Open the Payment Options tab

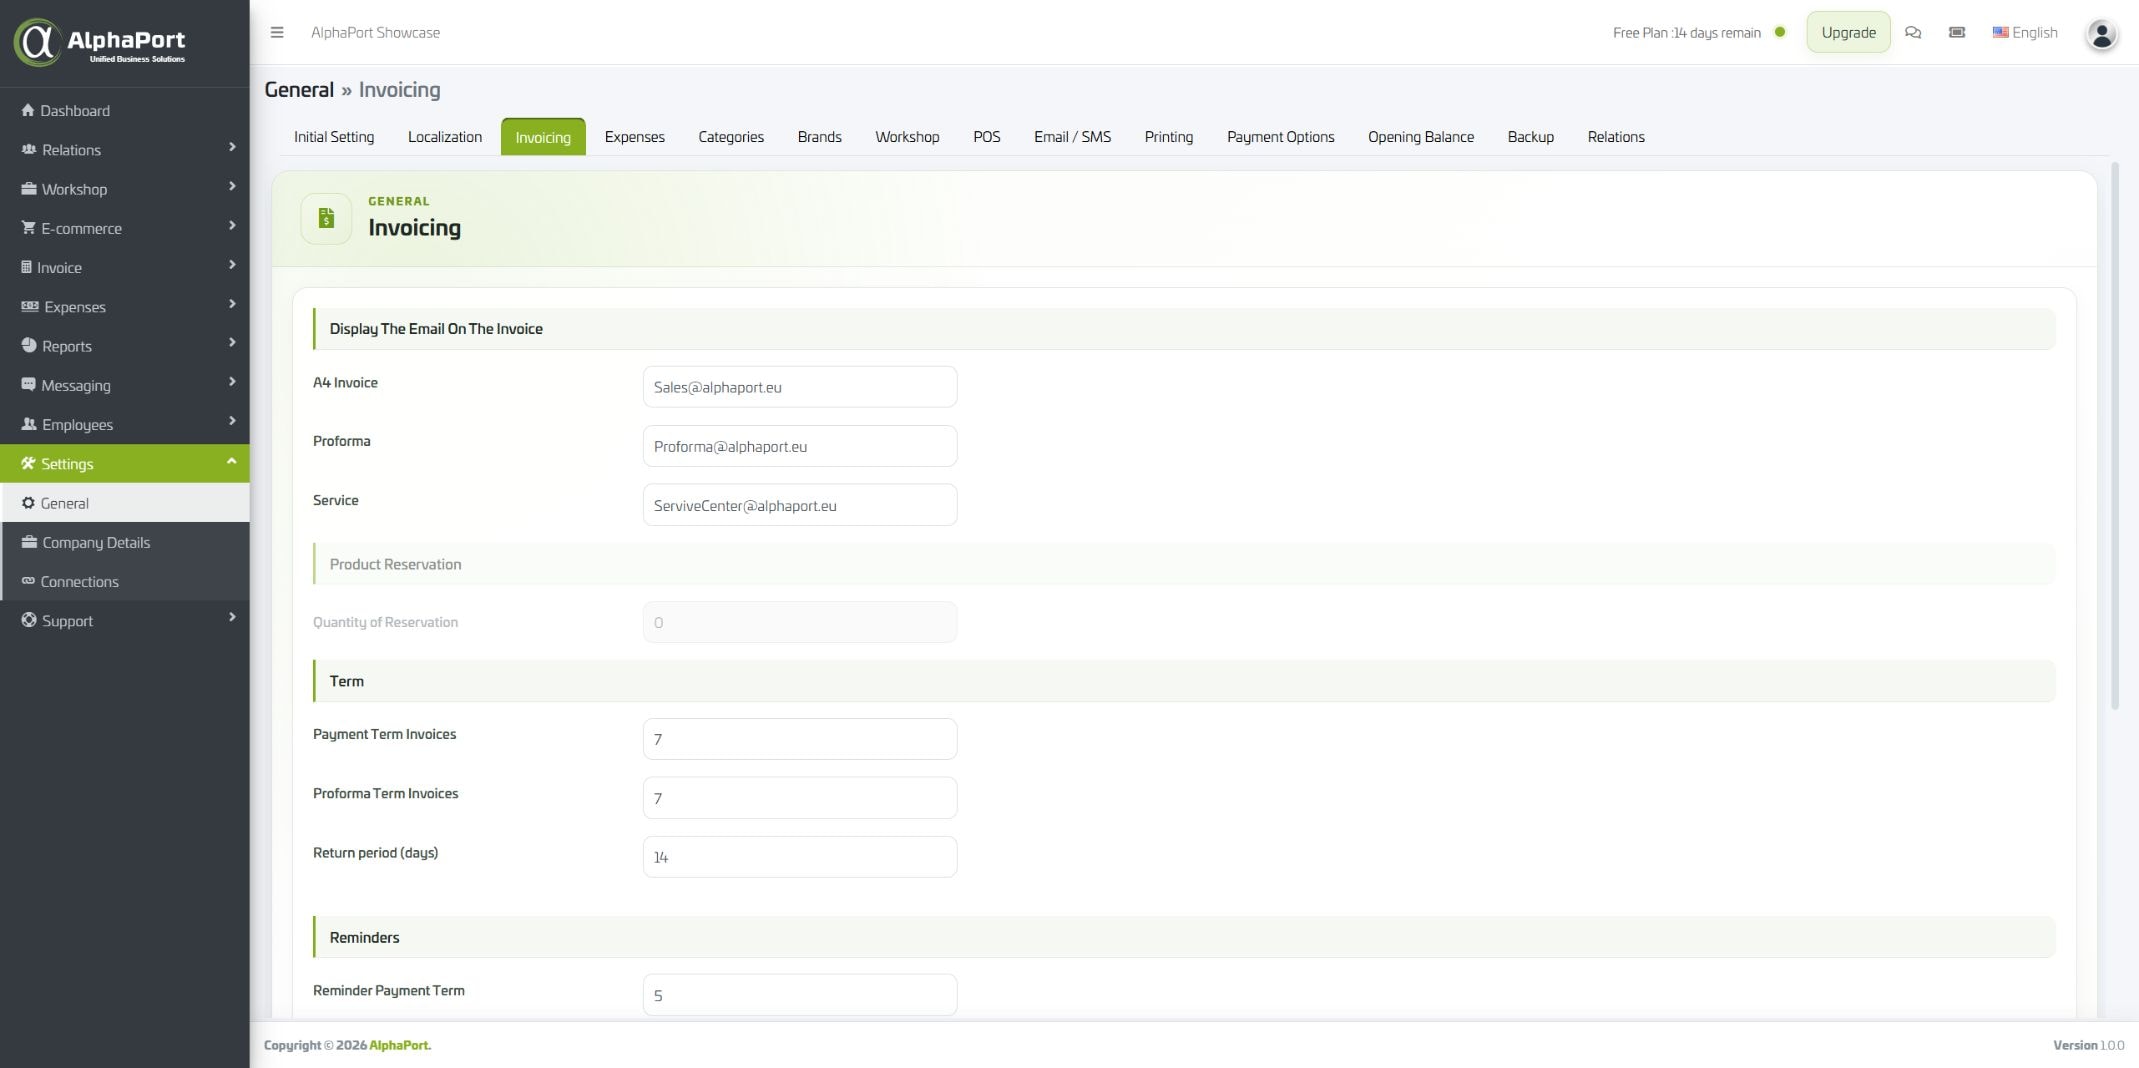[x=1281, y=137]
